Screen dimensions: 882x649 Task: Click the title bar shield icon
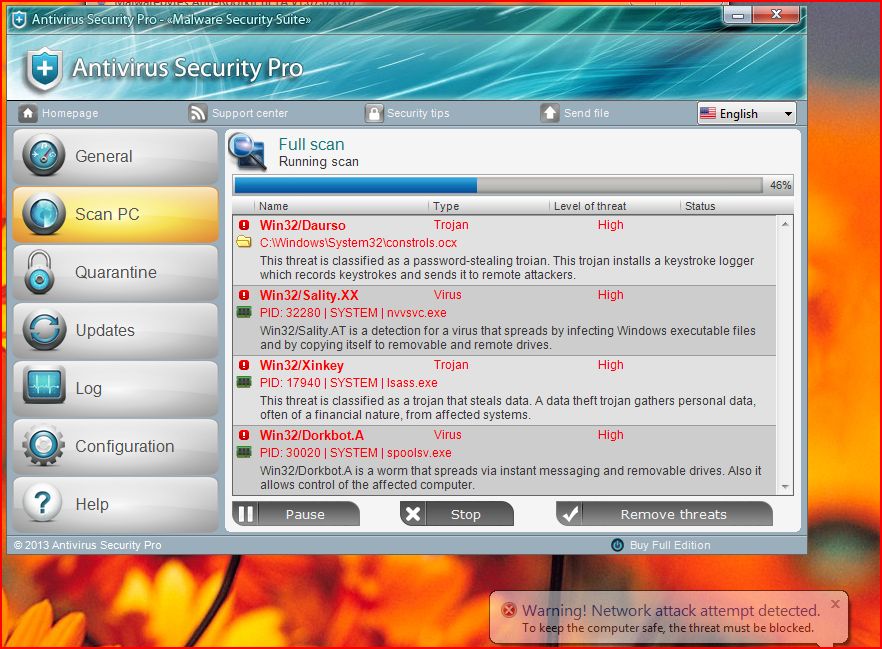pyautogui.click(x=19, y=20)
